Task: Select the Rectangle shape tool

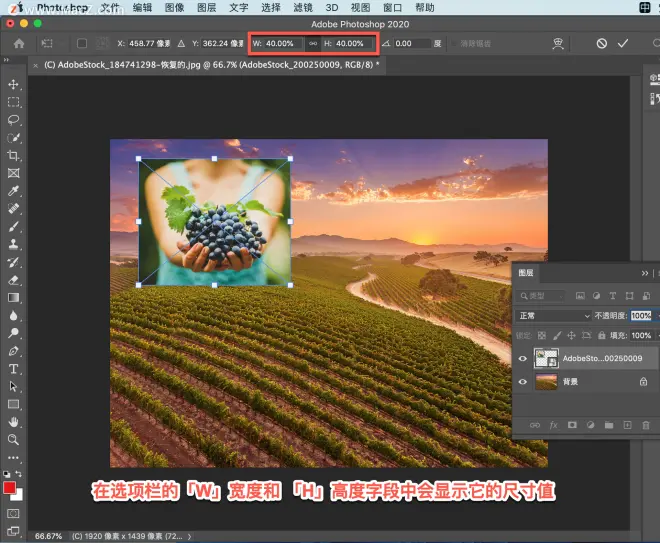Action: coord(13,404)
